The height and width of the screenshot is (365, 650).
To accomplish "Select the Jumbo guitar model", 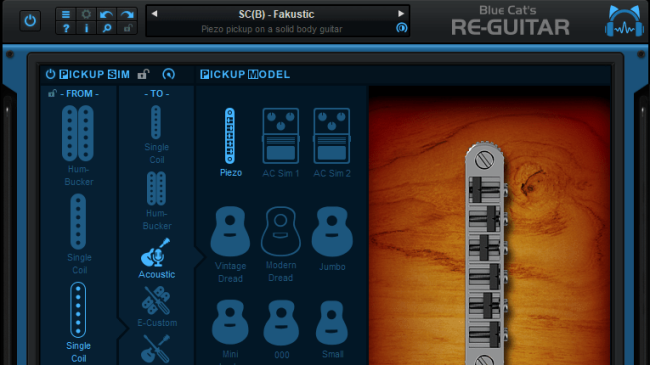I will (x=332, y=239).
